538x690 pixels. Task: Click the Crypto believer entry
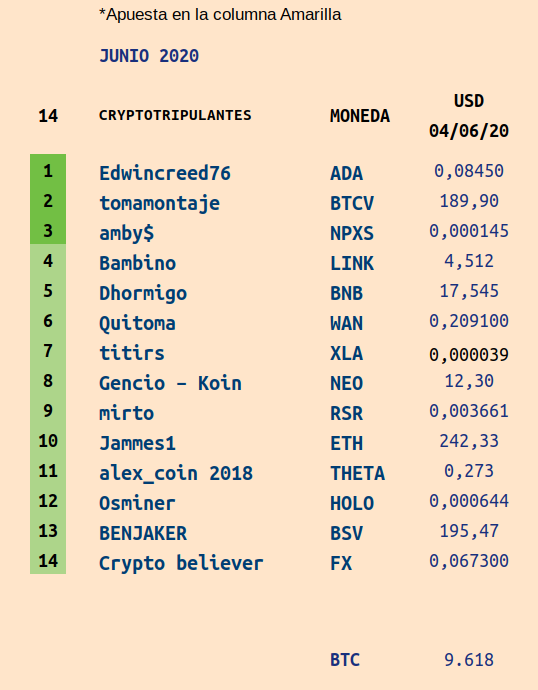[181, 563]
